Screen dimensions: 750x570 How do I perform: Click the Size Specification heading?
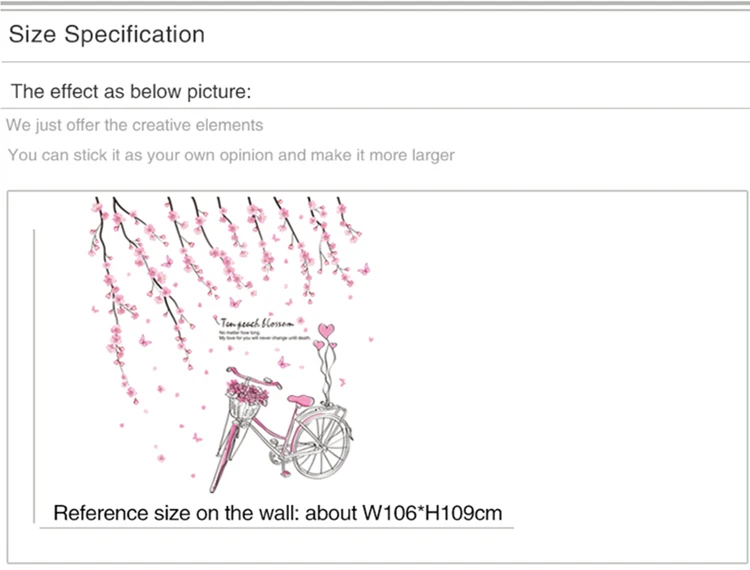107,35
